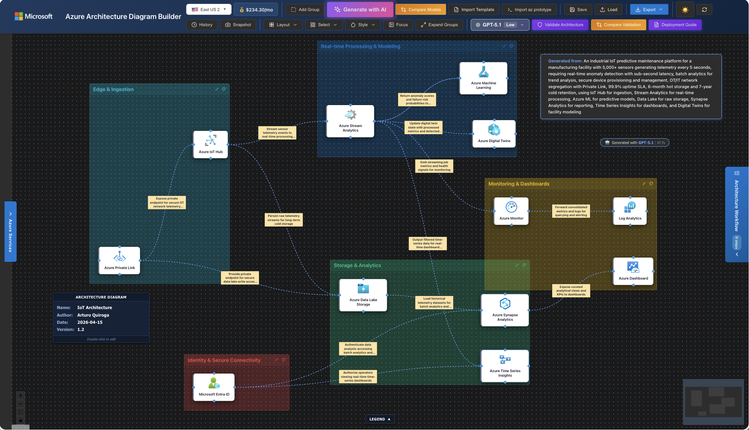The height and width of the screenshot is (430, 749).
Task: Select the Azure Private Link node
Action: pyautogui.click(x=119, y=260)
